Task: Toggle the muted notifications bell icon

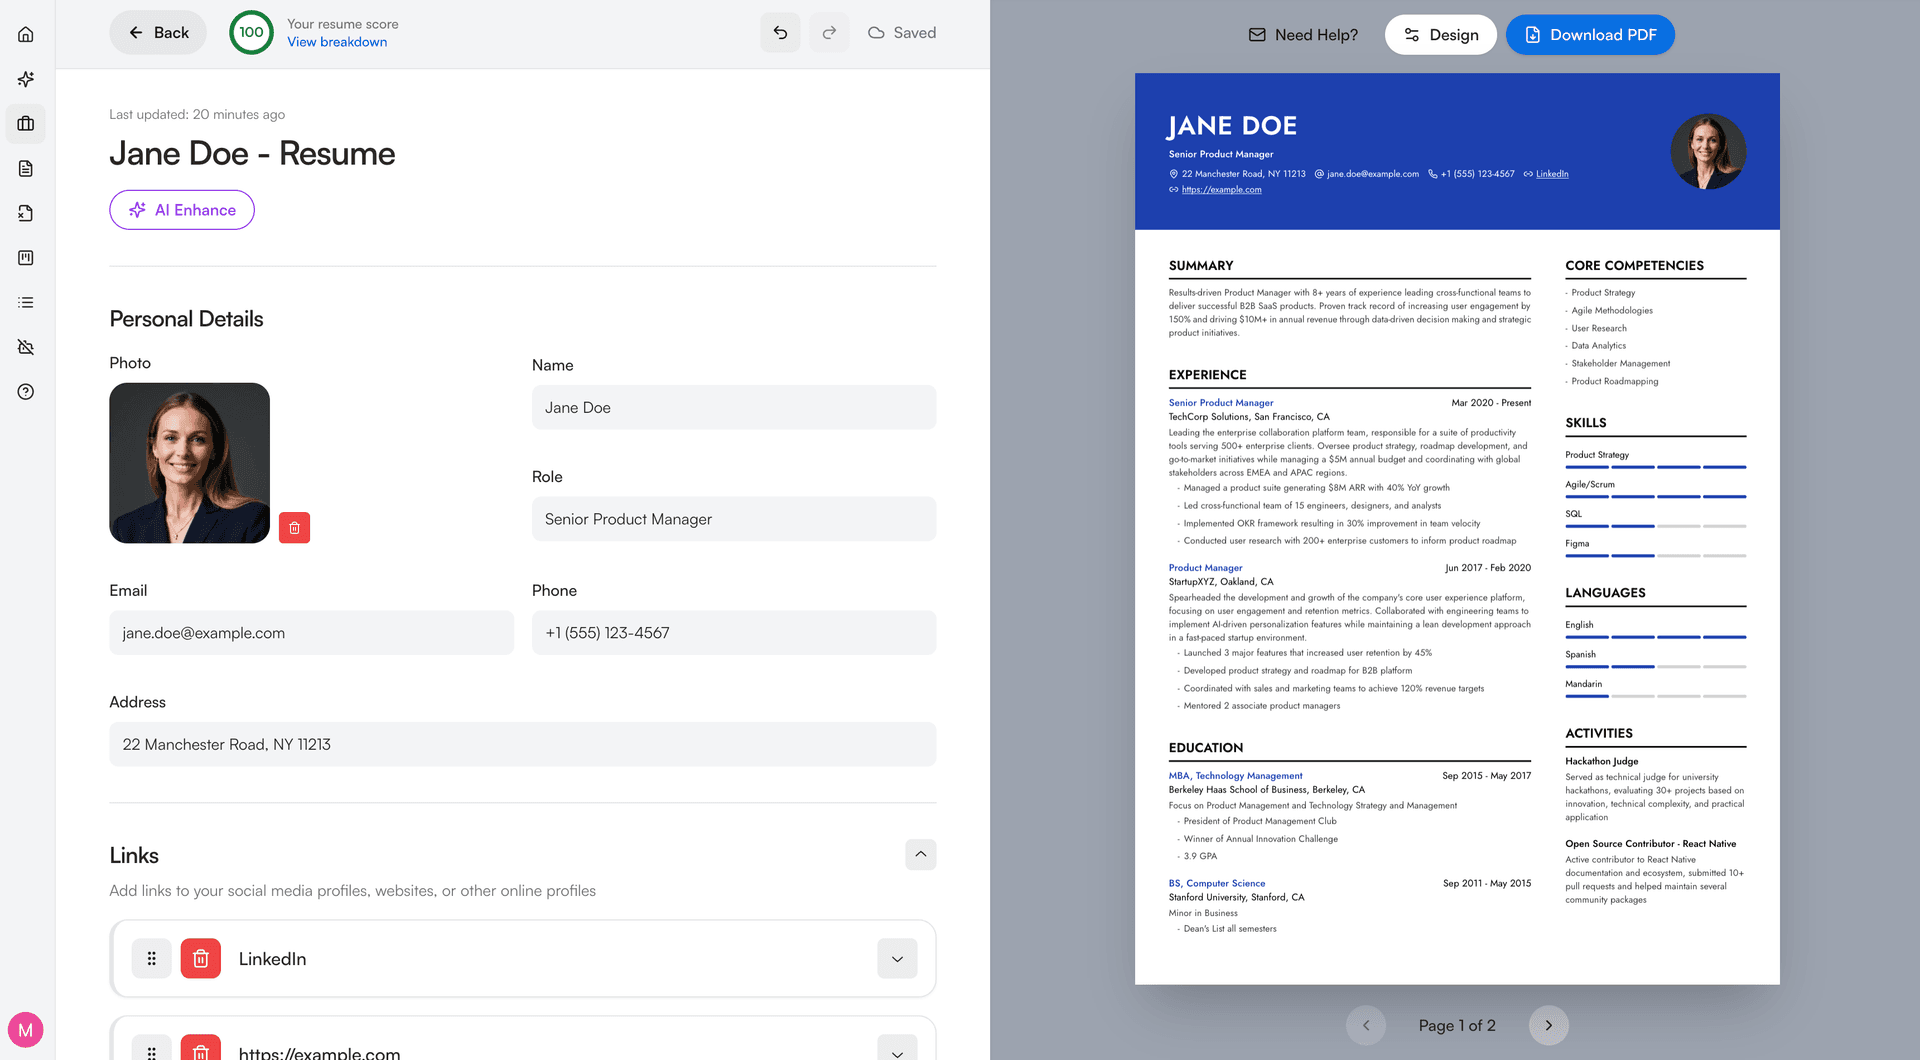Action: pyautogui.click(x=25, y=347)
